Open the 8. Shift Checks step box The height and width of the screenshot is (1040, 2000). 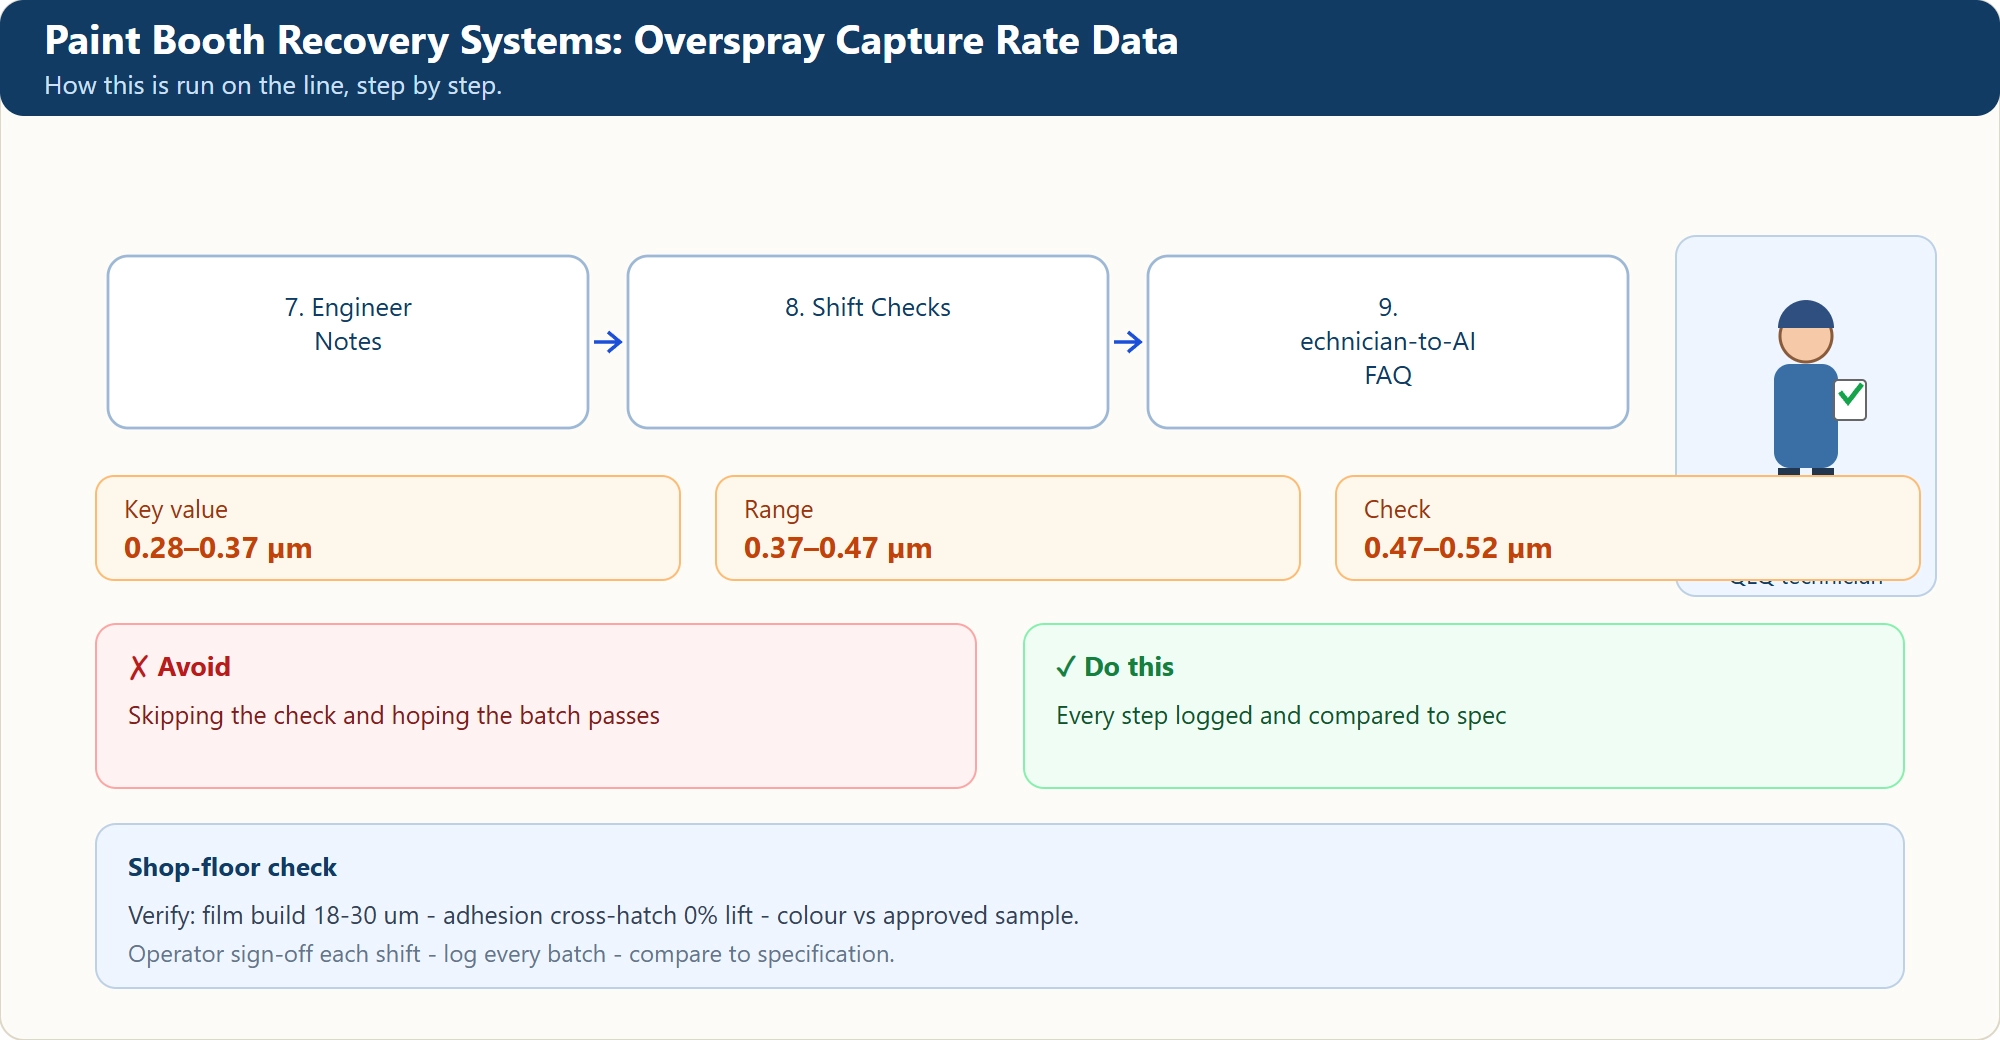coord(868,342)
